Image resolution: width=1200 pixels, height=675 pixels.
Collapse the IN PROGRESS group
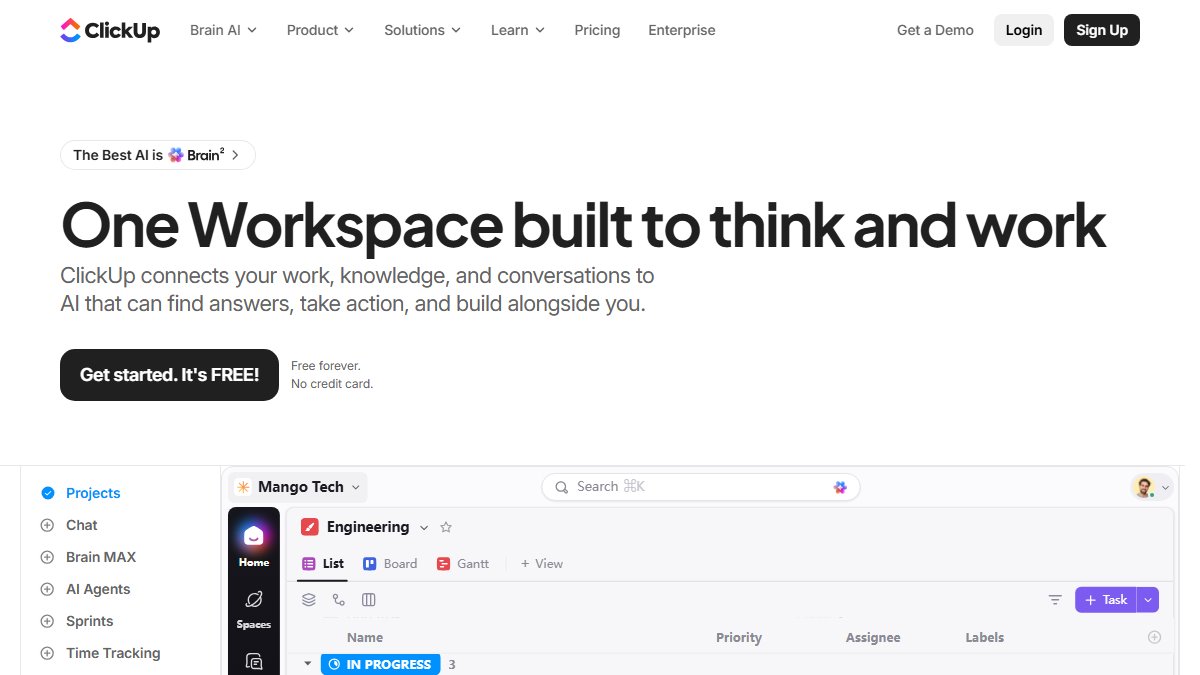(308, 664)
